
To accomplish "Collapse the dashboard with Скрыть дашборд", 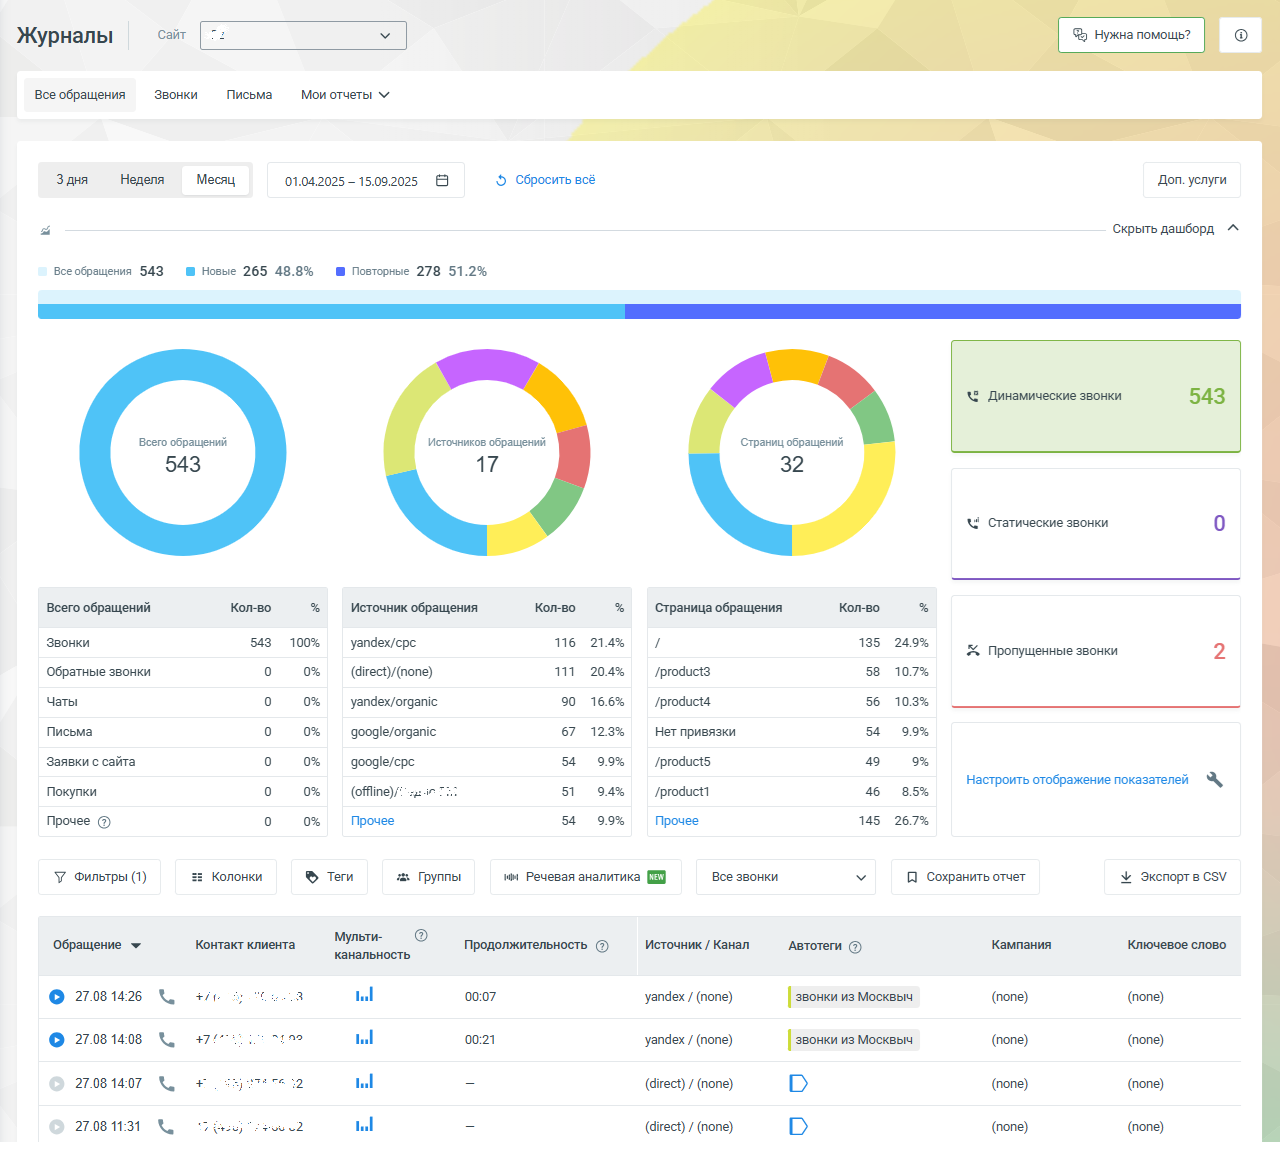I will click(1176, 229).
